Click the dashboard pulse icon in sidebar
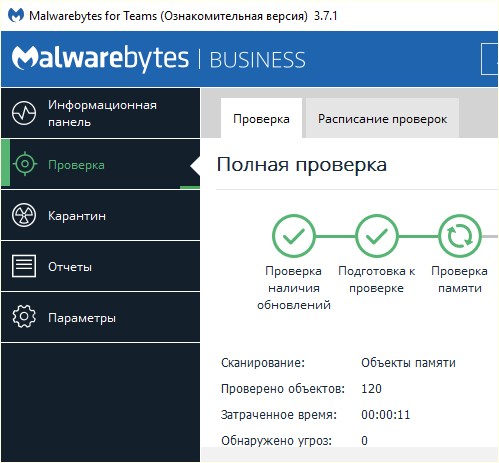Screen dimensions: 499x463 coord(24,113)
